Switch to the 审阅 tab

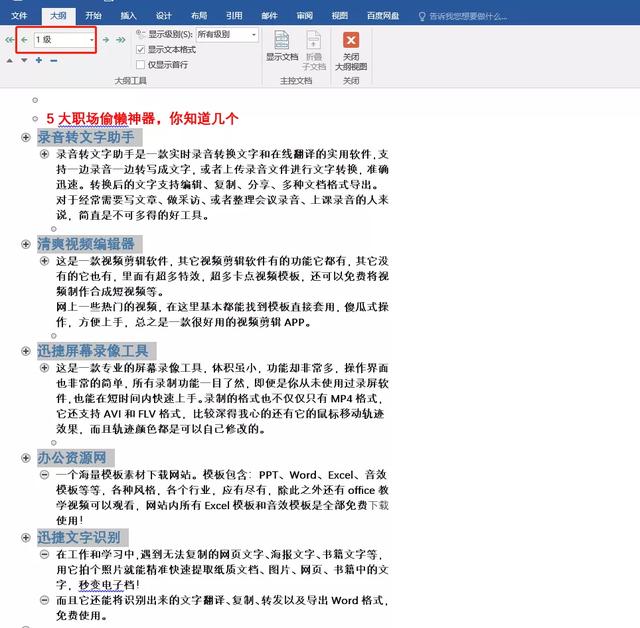point(304,16)
